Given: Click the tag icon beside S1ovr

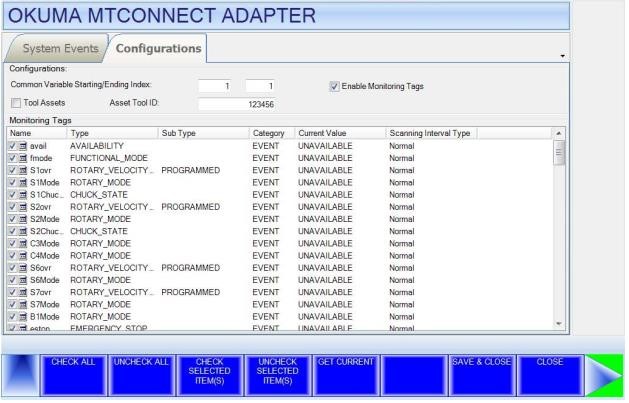Looking at the screenshot, I should pos(23,171).
